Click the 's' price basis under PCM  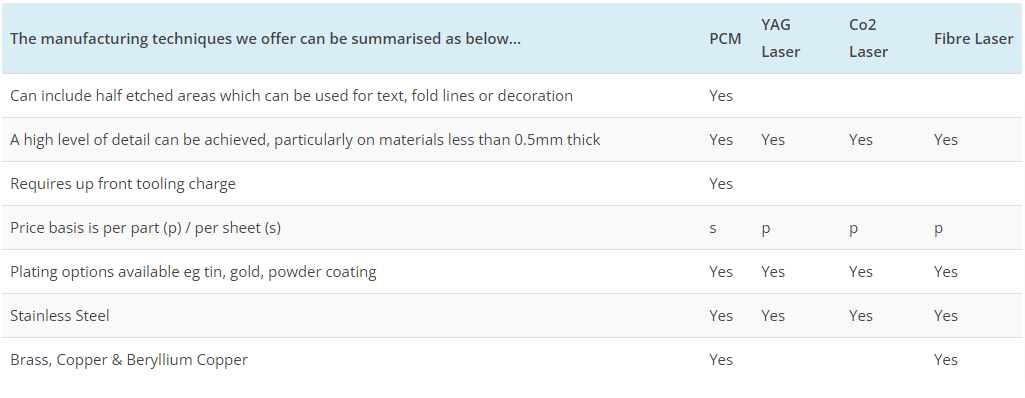tap(713, 228)
